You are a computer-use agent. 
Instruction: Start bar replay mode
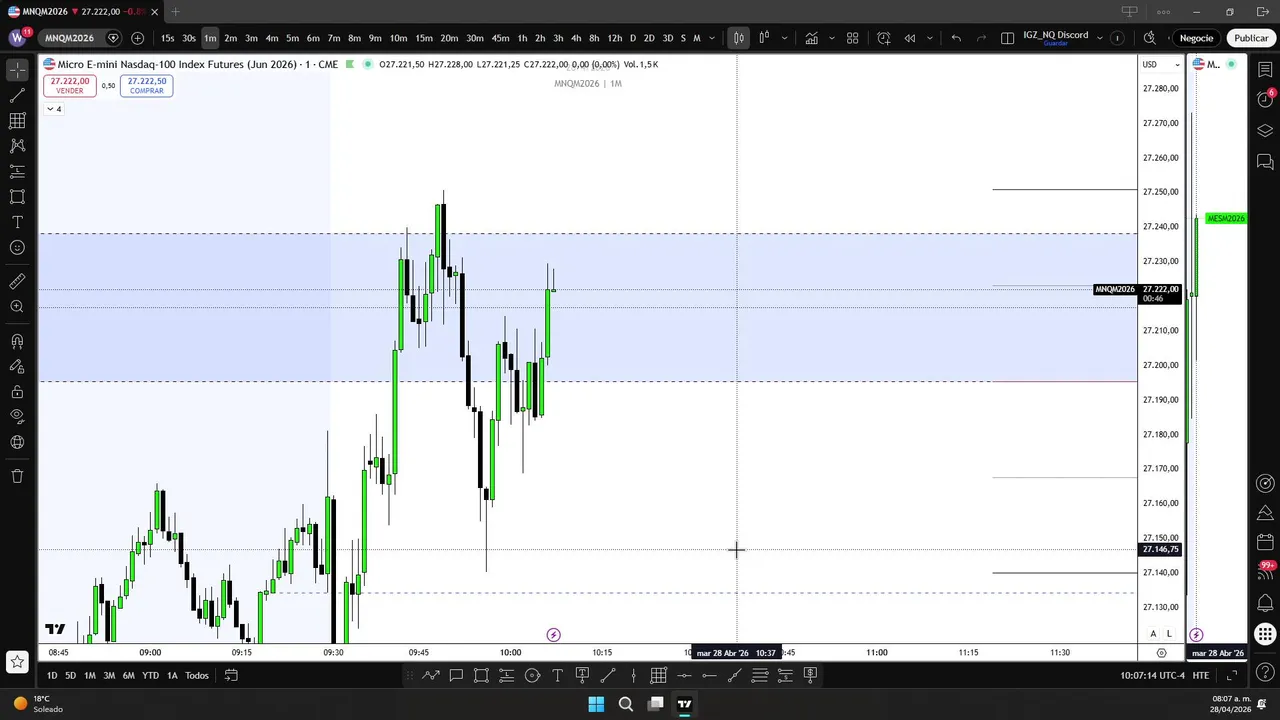pos(910,38)
